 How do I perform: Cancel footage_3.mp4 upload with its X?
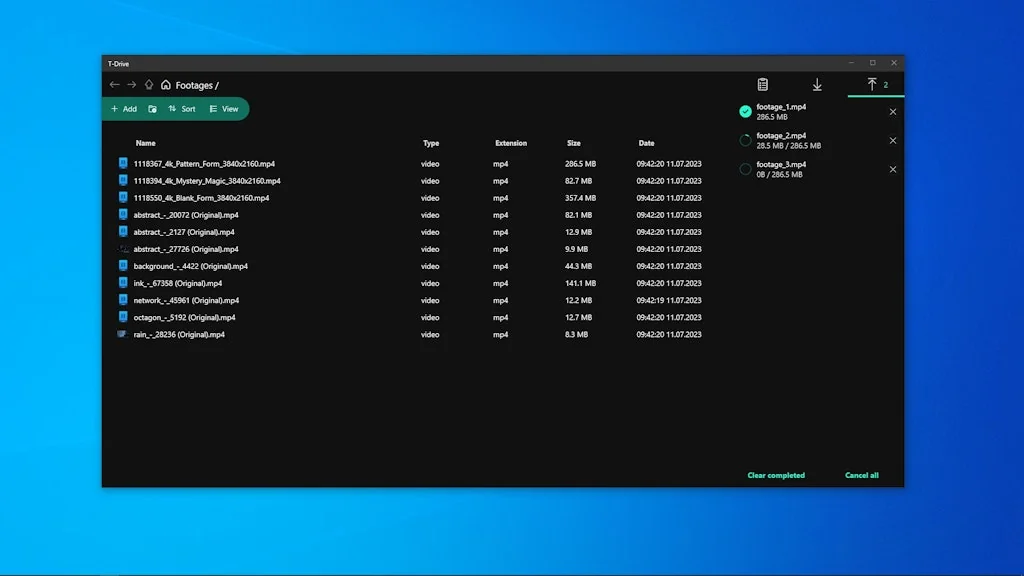pyautogui.click(x=893, y=169)
